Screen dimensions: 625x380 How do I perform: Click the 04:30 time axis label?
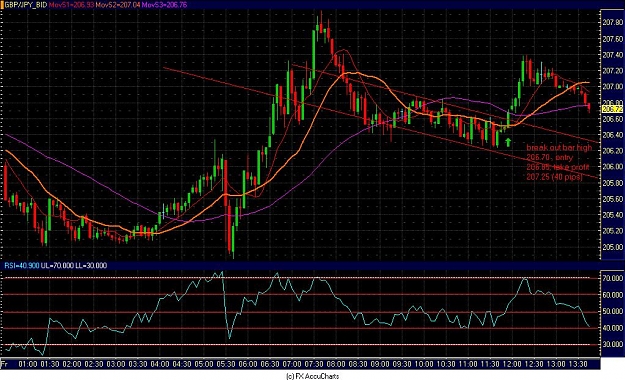pos(182,364)
